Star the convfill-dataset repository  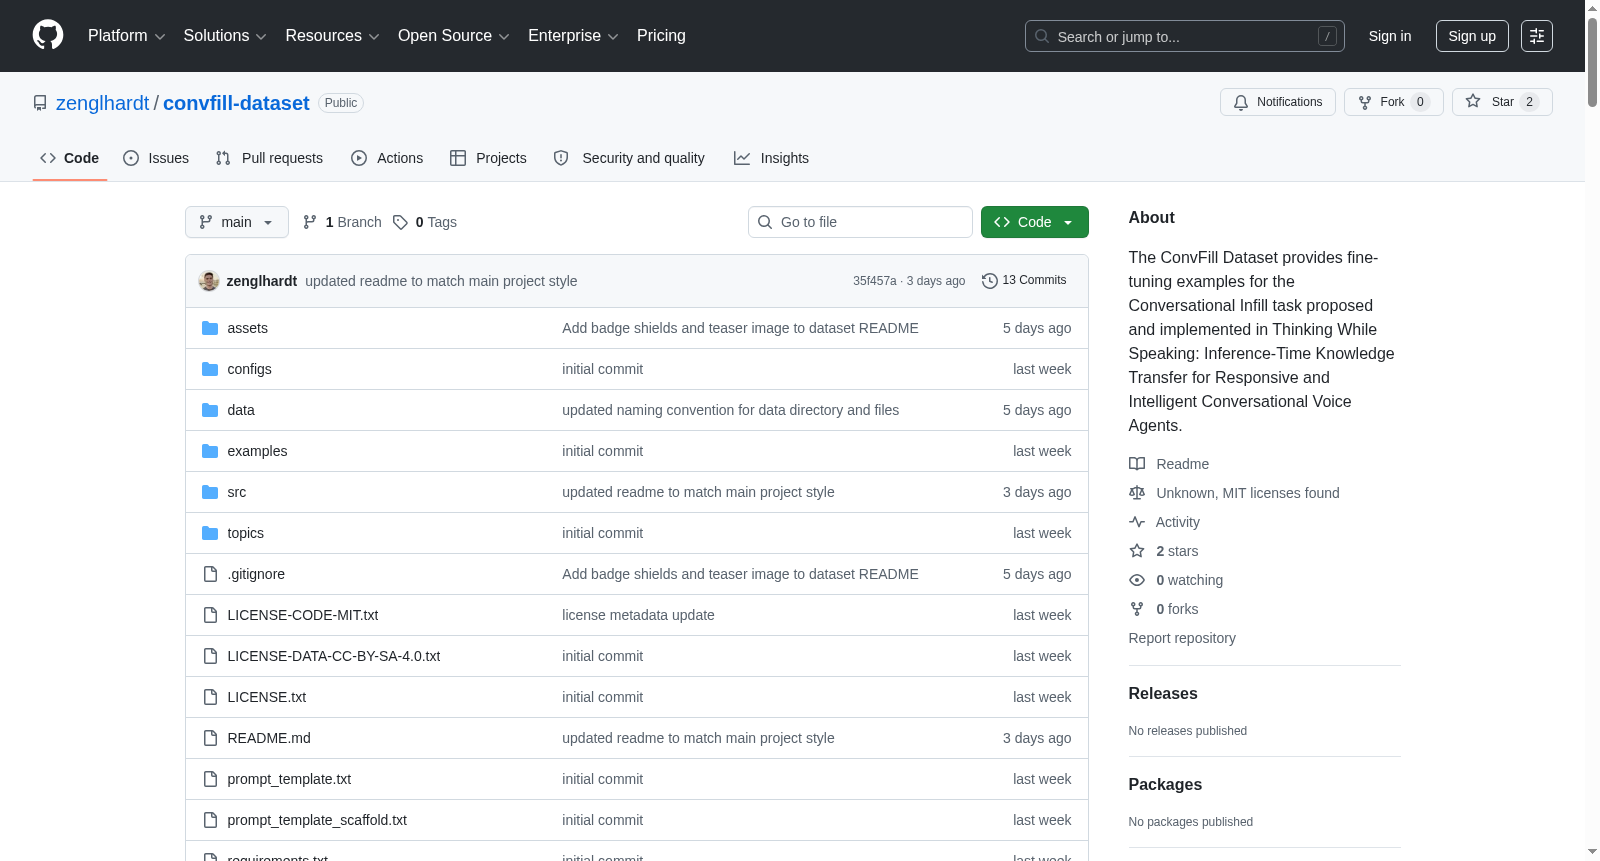point(1502,102)
